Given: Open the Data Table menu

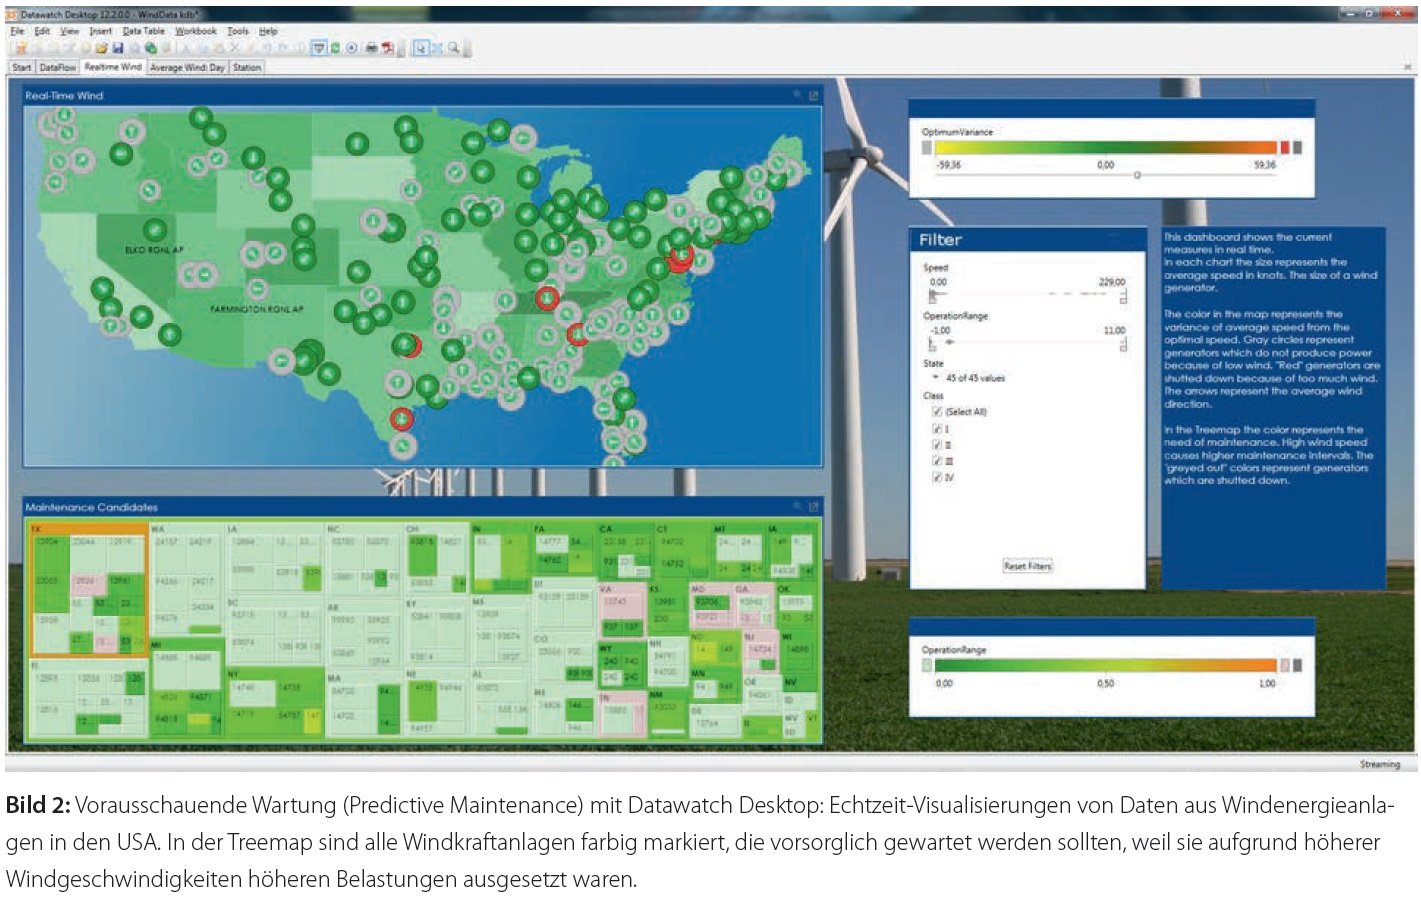Looking at the screenshot, I should click(x=144, y=31).
